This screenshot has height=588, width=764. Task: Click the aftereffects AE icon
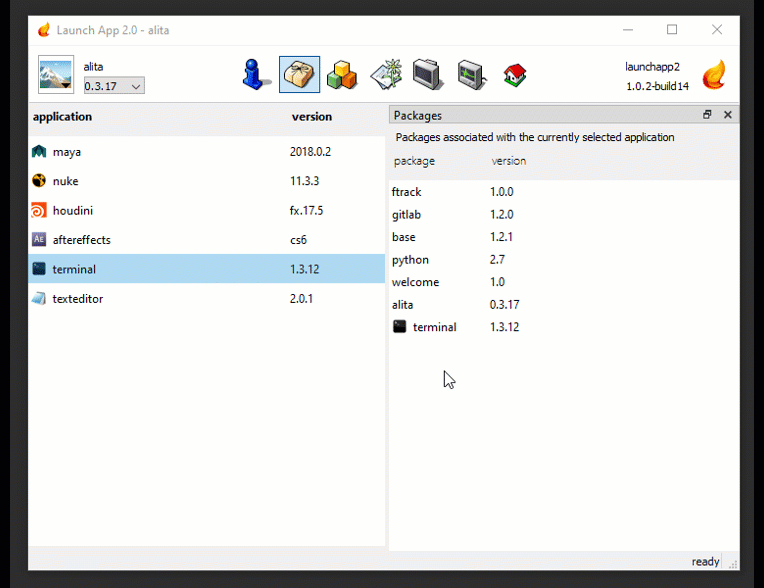(x=39, y=239)
